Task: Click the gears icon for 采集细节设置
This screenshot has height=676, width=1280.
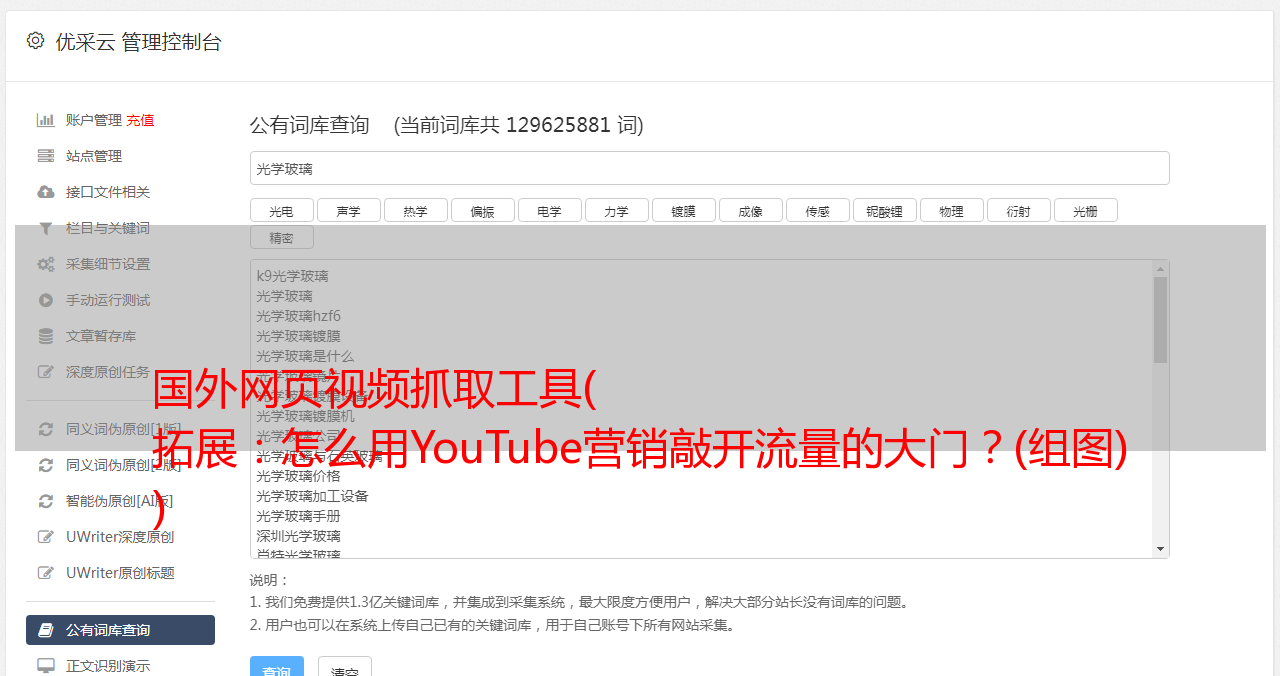Action: coord(45,264)
